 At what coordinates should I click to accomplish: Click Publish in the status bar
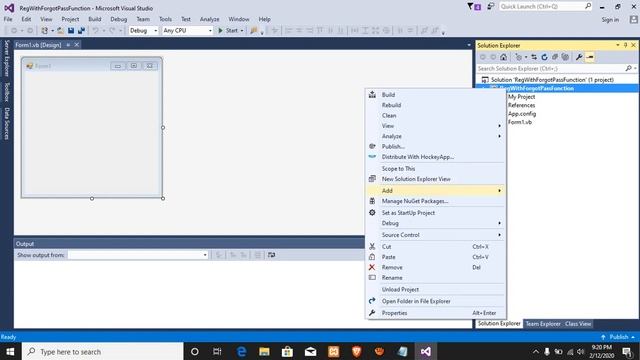(x=619, y=337)
